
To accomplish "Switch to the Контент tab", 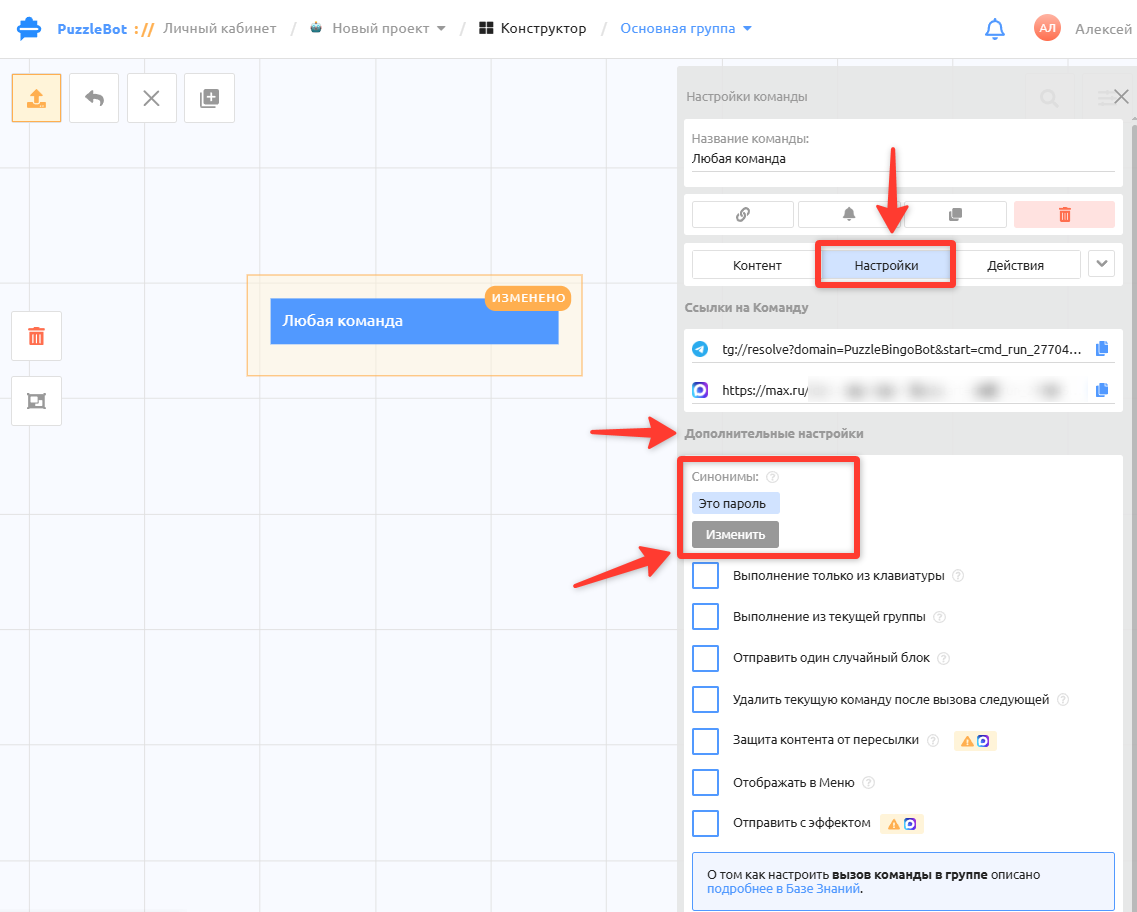I will coord(757,265).
